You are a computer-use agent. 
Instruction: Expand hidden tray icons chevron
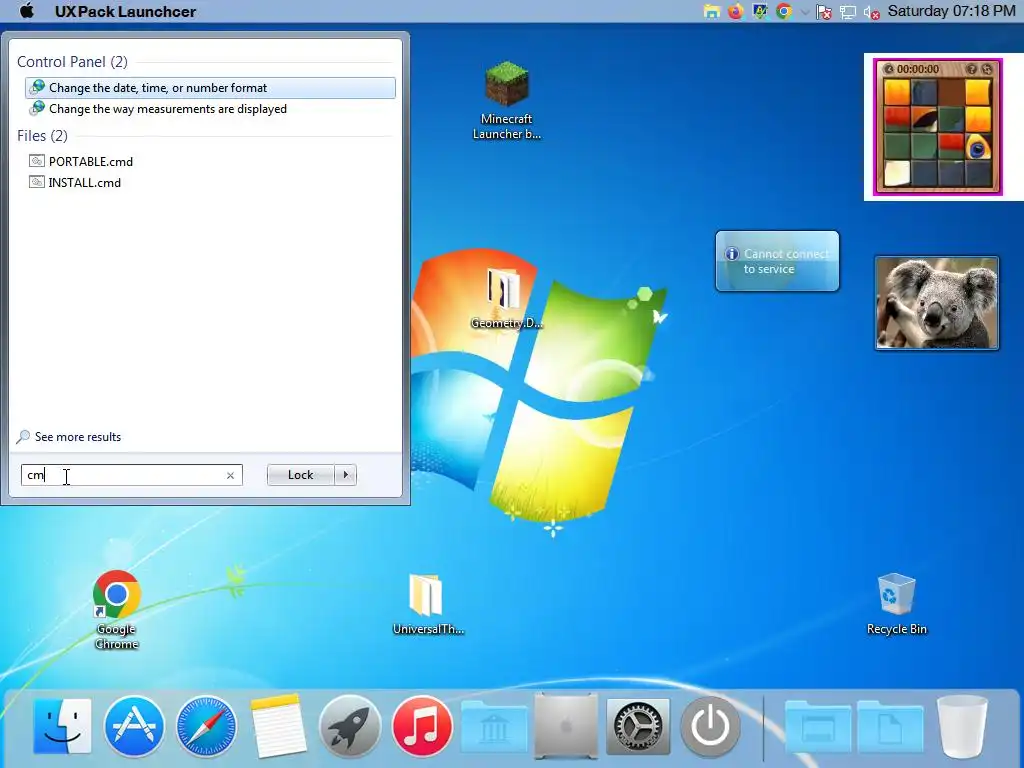coord(805,12)
